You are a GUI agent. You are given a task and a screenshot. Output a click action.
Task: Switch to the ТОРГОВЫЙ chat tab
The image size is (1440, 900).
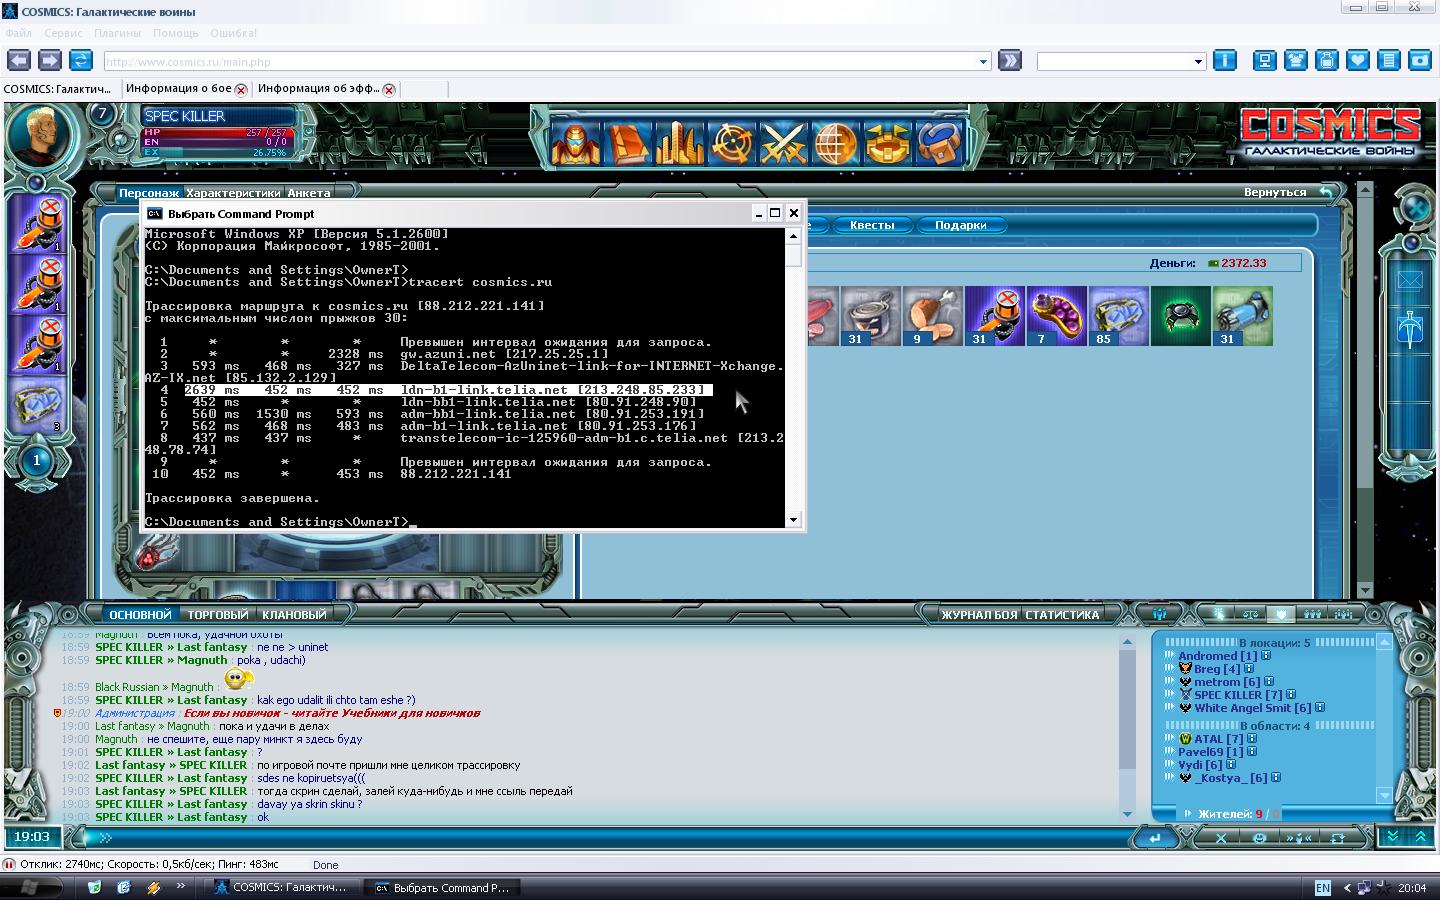(x=217, y=614)
